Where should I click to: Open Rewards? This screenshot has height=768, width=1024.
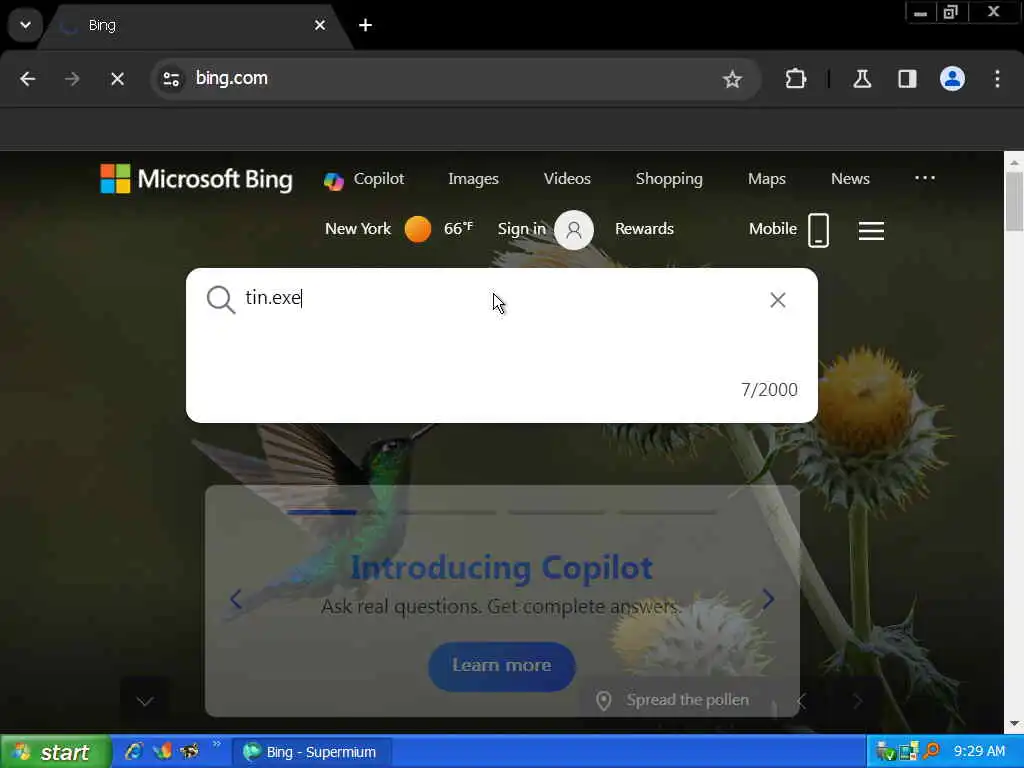(x=644, y=229)
